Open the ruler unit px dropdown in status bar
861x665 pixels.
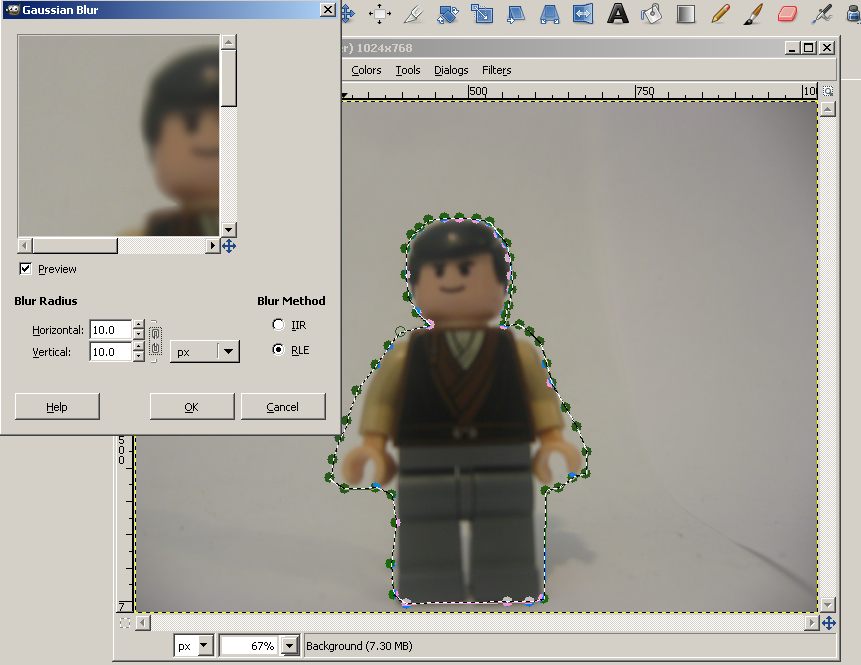click(x=193, y=646)
